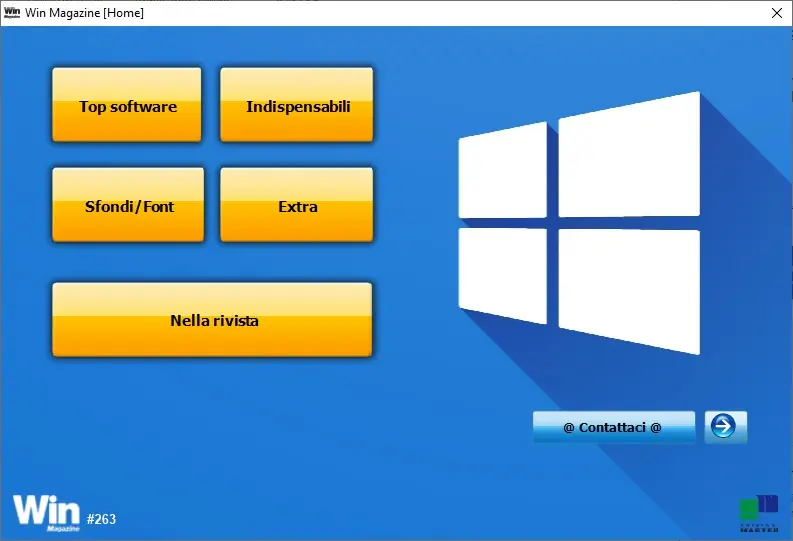Click the #263 issue number text
Image resolution: width=793 pixels, height=541 pixels.
(x=101, y=519)
